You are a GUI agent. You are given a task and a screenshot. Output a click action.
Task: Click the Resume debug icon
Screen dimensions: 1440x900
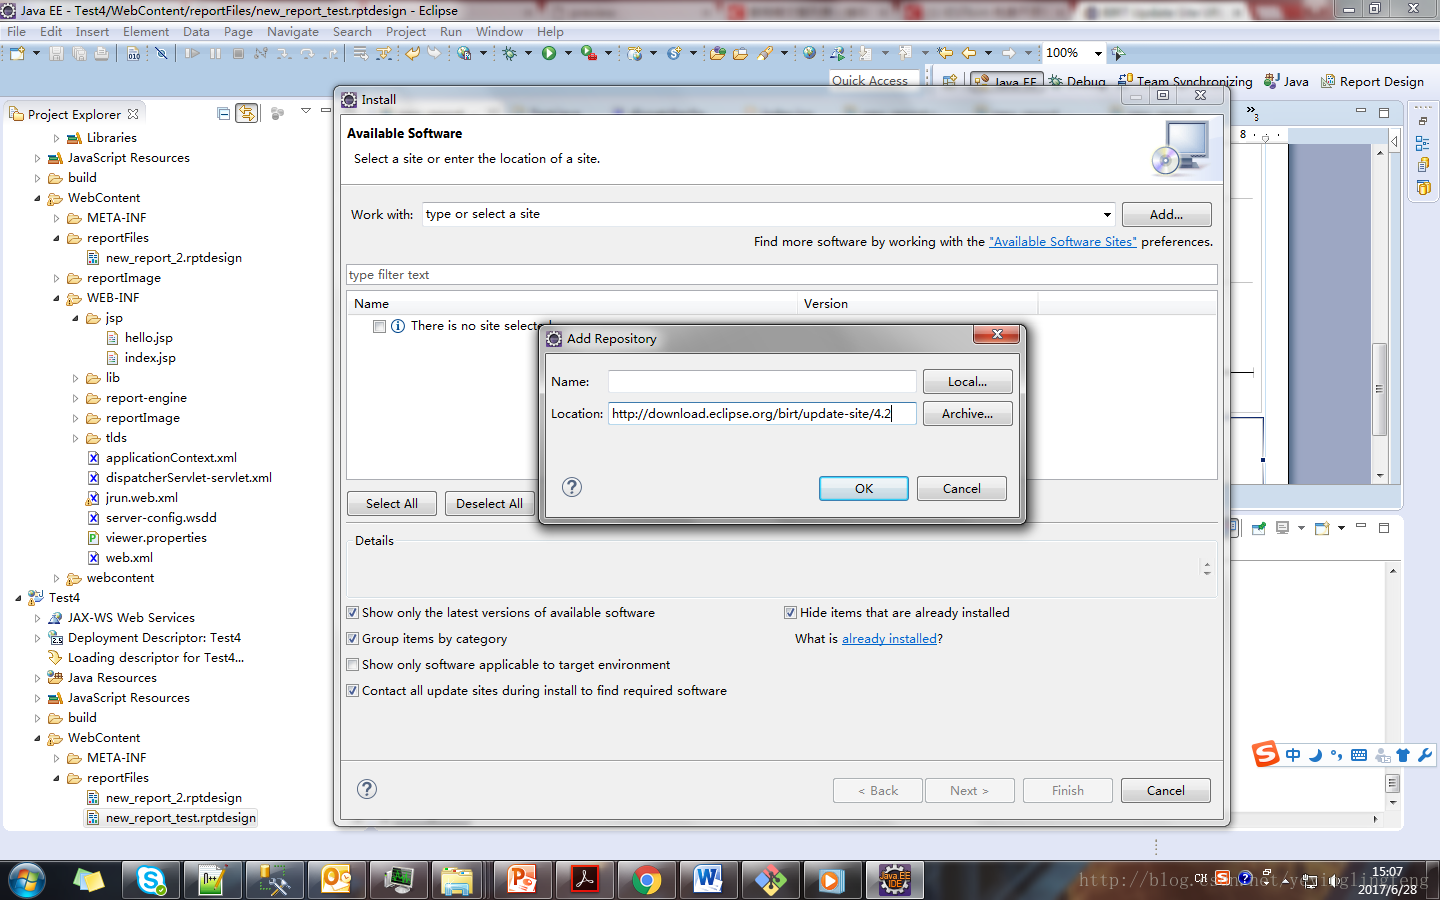[192, 53]
